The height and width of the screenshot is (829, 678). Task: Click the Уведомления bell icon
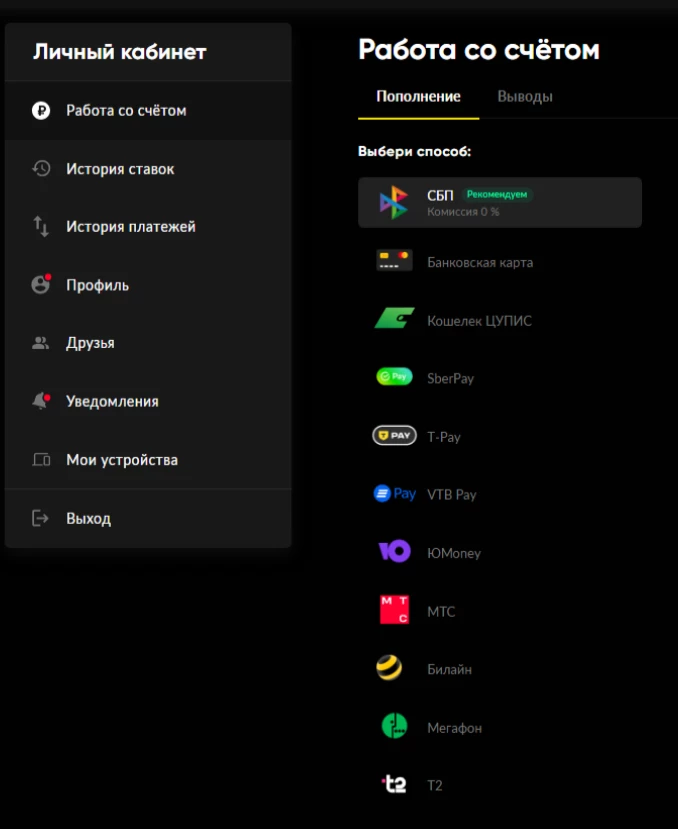pos(41,401)
